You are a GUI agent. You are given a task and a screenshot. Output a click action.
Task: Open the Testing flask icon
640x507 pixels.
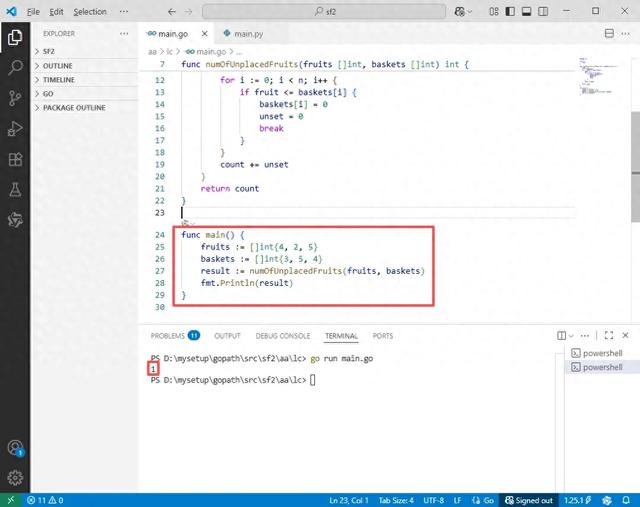click(x=15, y=190)
